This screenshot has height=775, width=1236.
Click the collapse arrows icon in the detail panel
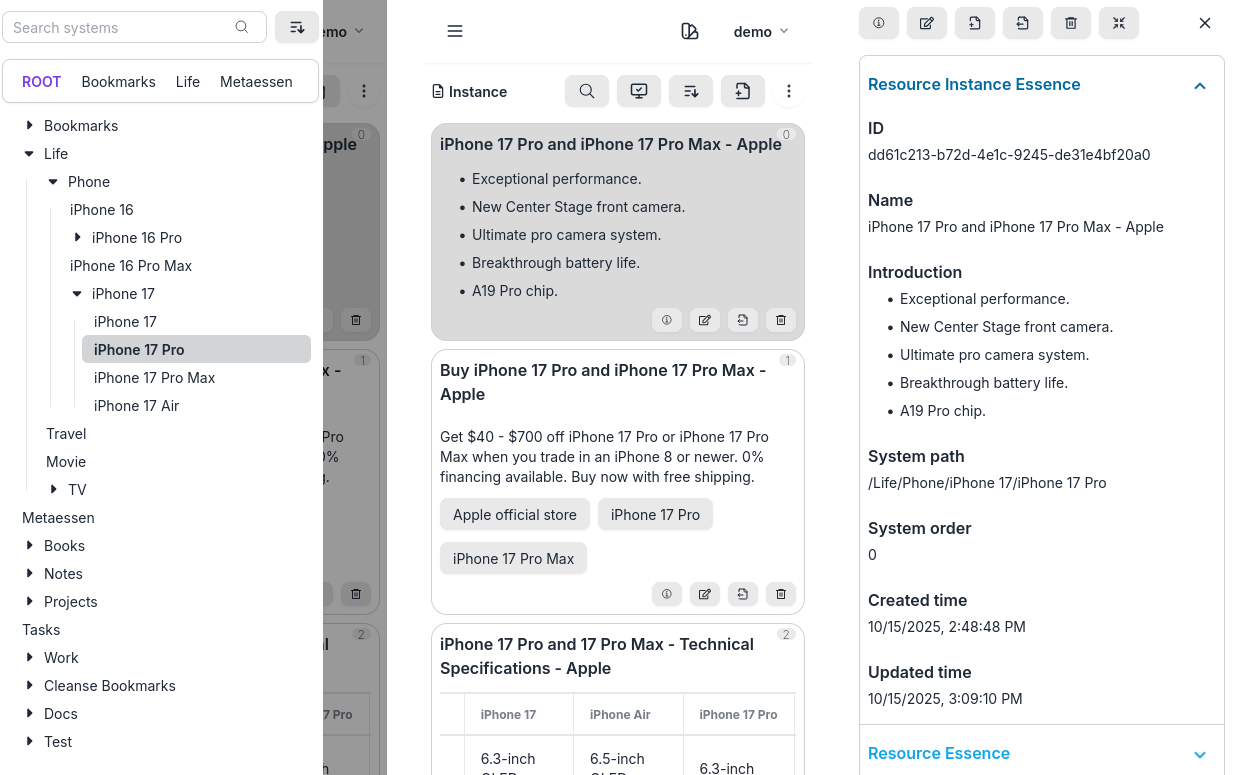point(1119,23)
